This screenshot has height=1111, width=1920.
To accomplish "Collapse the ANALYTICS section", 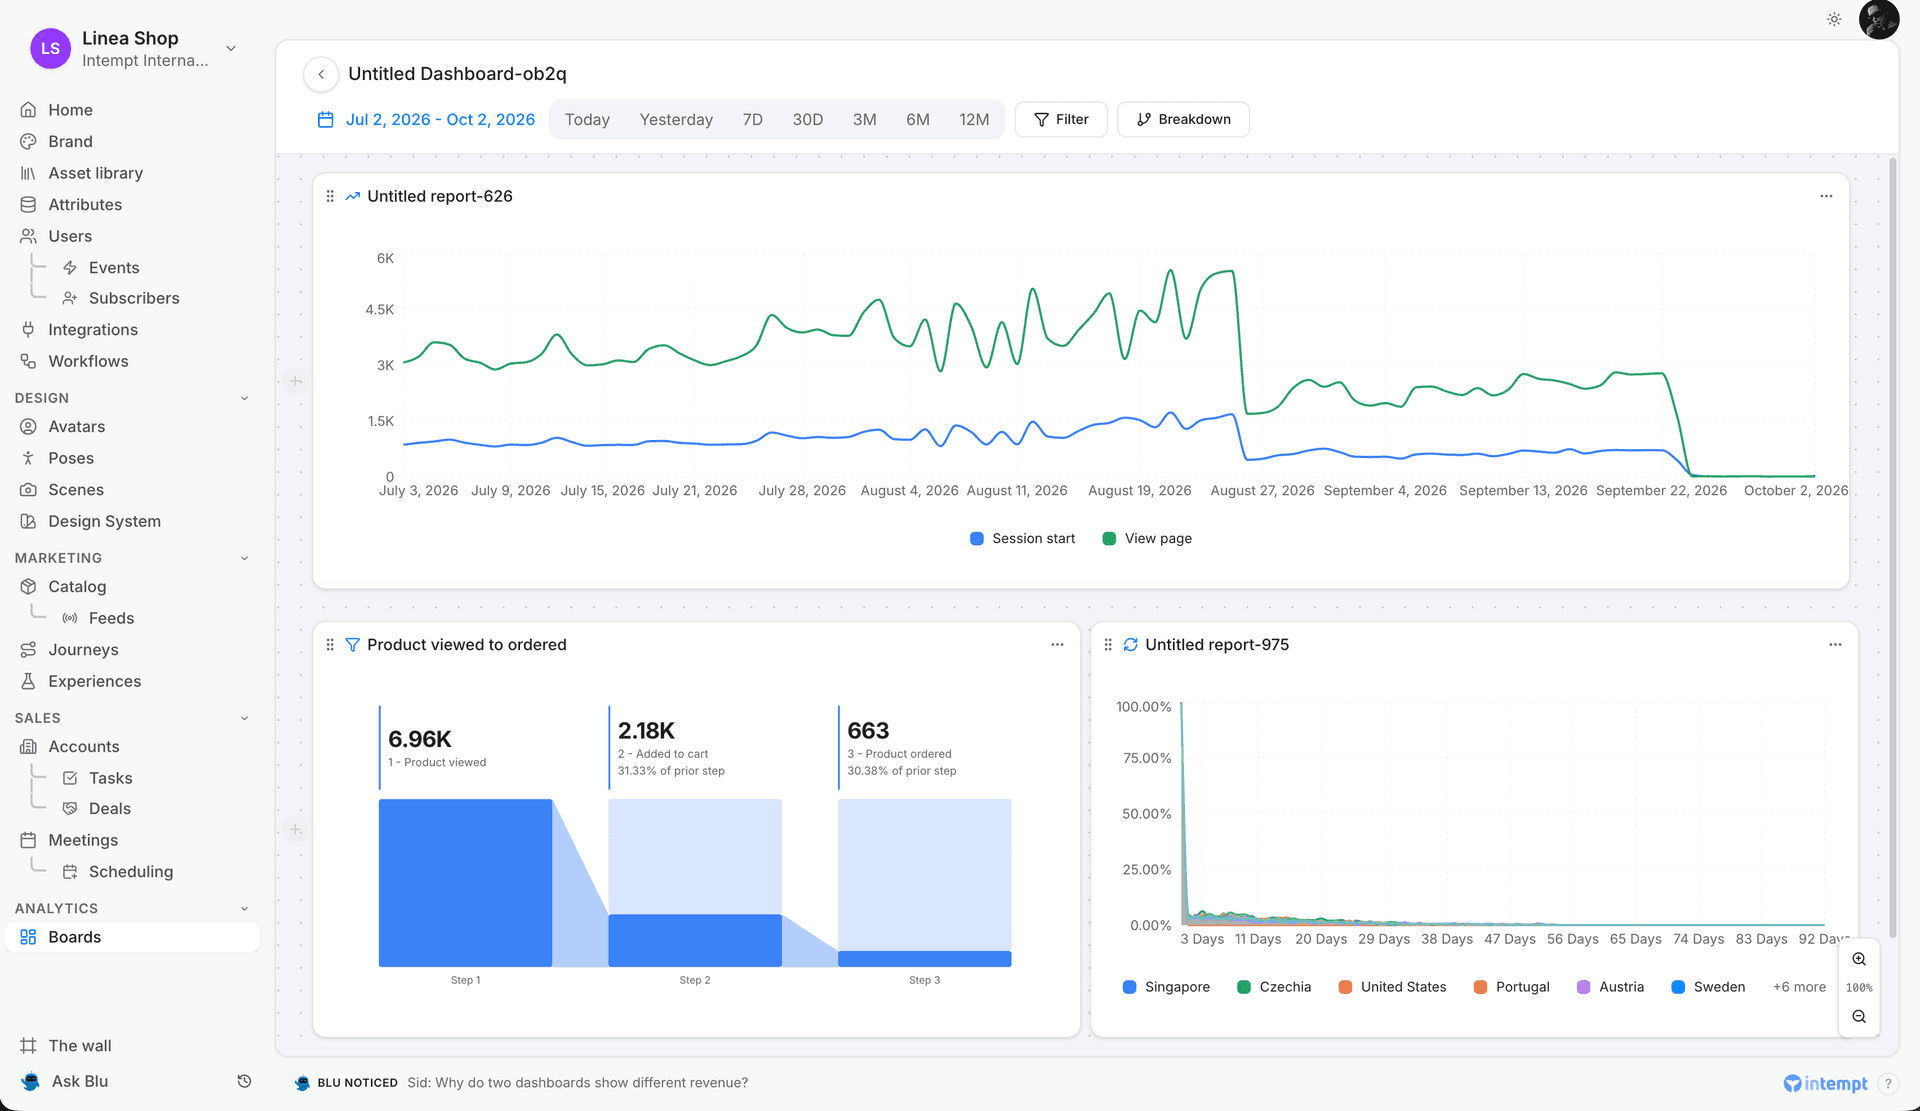I will [245, 908].
